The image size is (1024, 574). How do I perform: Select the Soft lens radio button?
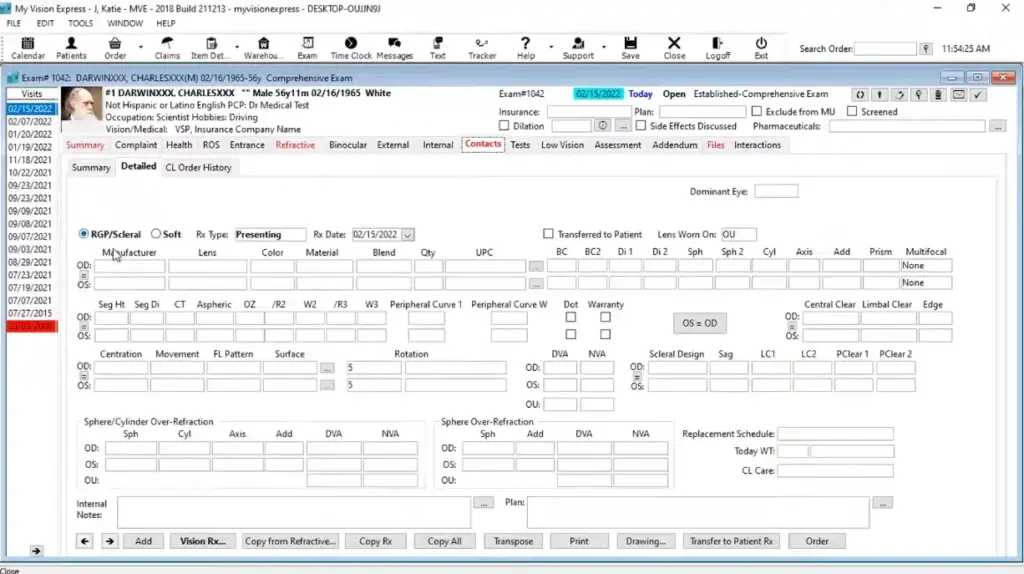click(x=155, y=234)
